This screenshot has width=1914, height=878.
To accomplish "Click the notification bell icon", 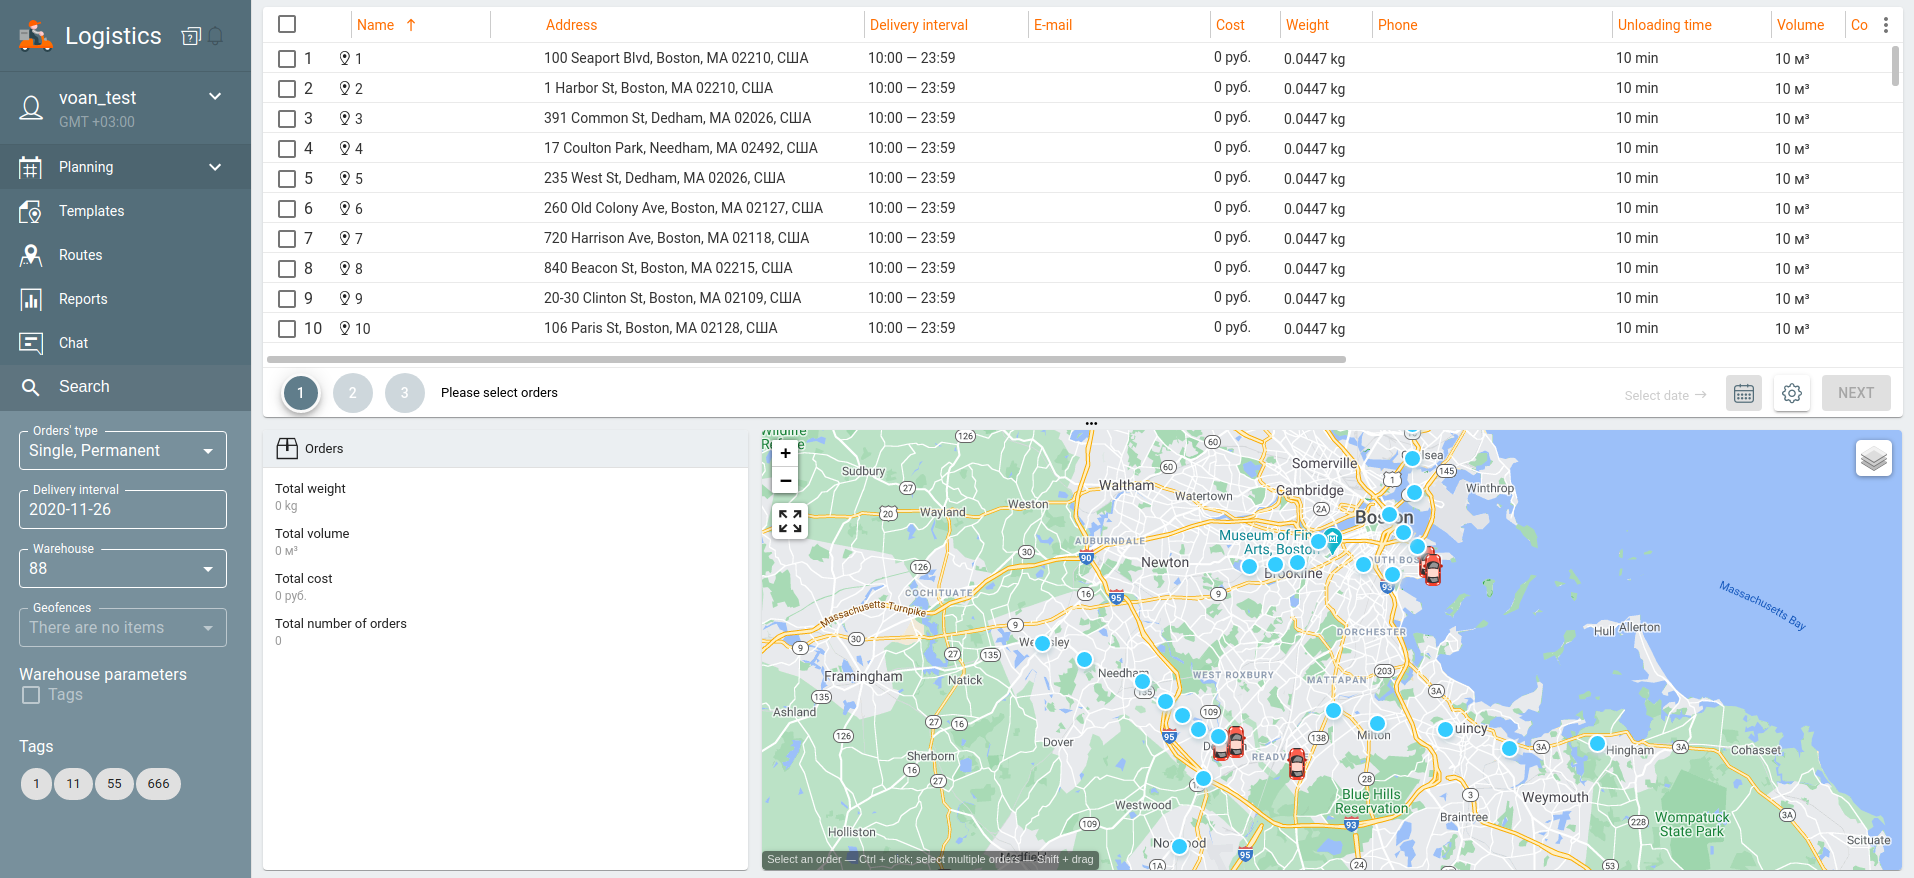I will [216, 37].
